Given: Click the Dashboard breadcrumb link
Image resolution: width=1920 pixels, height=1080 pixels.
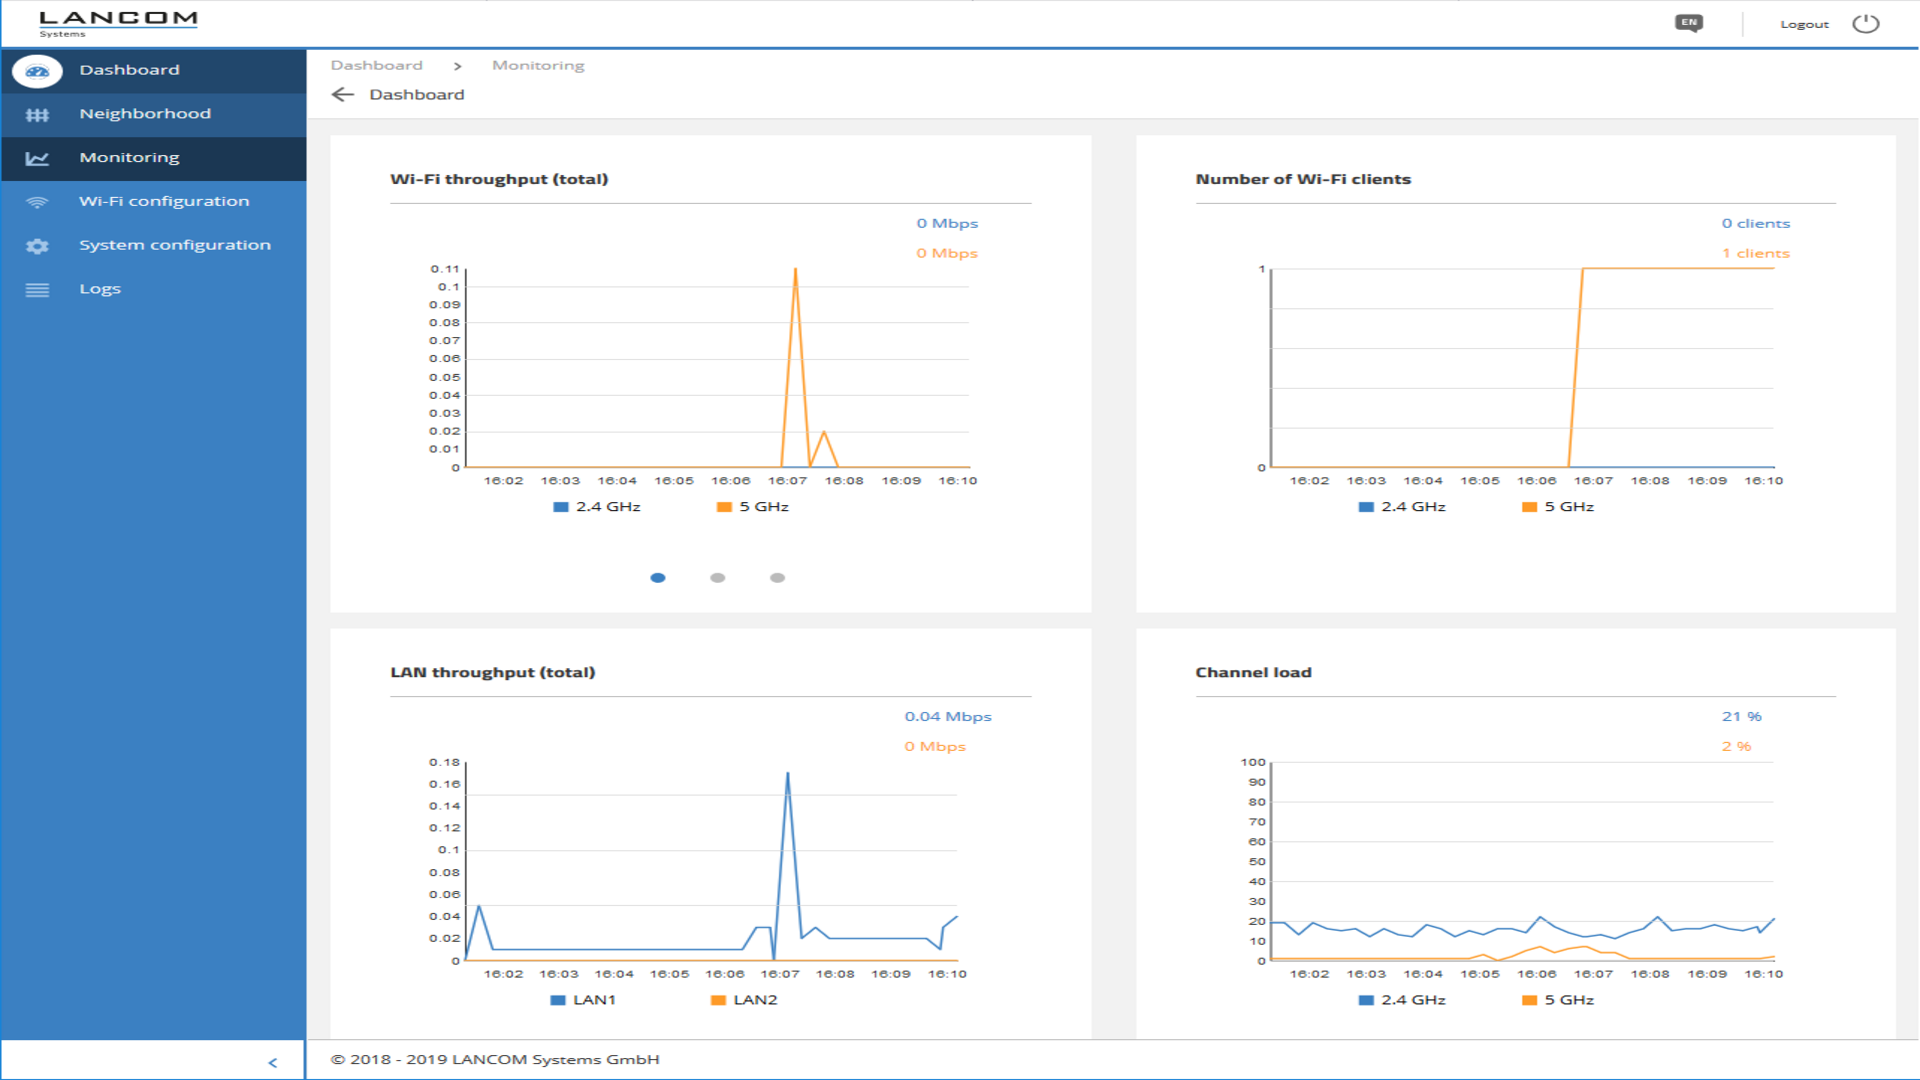Looking at the screenshot, I should tap(377, 66).
